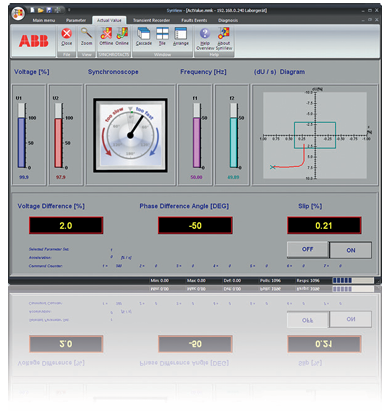Click the Slip value 0.21
Image resolution: width=386 pixels, height=411 pixels.
pyautogui.click(x=324, y=225)
